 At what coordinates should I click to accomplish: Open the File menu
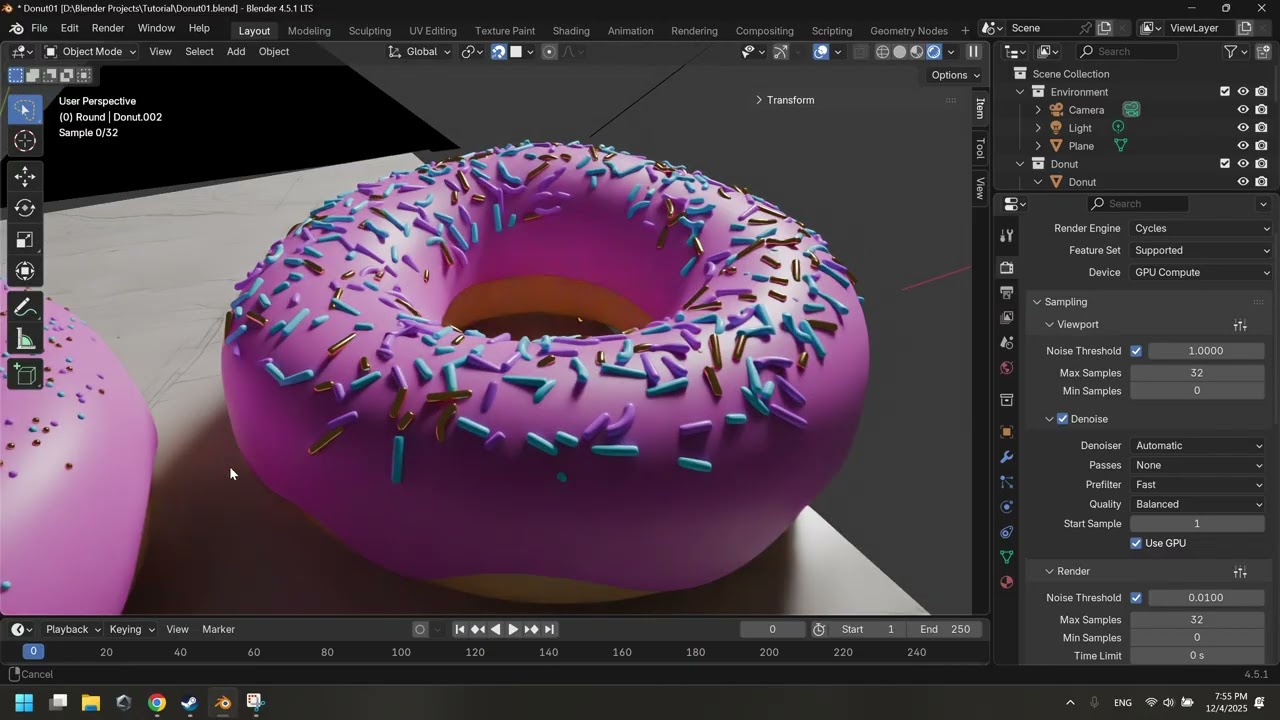pyautogui.click(x=39, y=28)
